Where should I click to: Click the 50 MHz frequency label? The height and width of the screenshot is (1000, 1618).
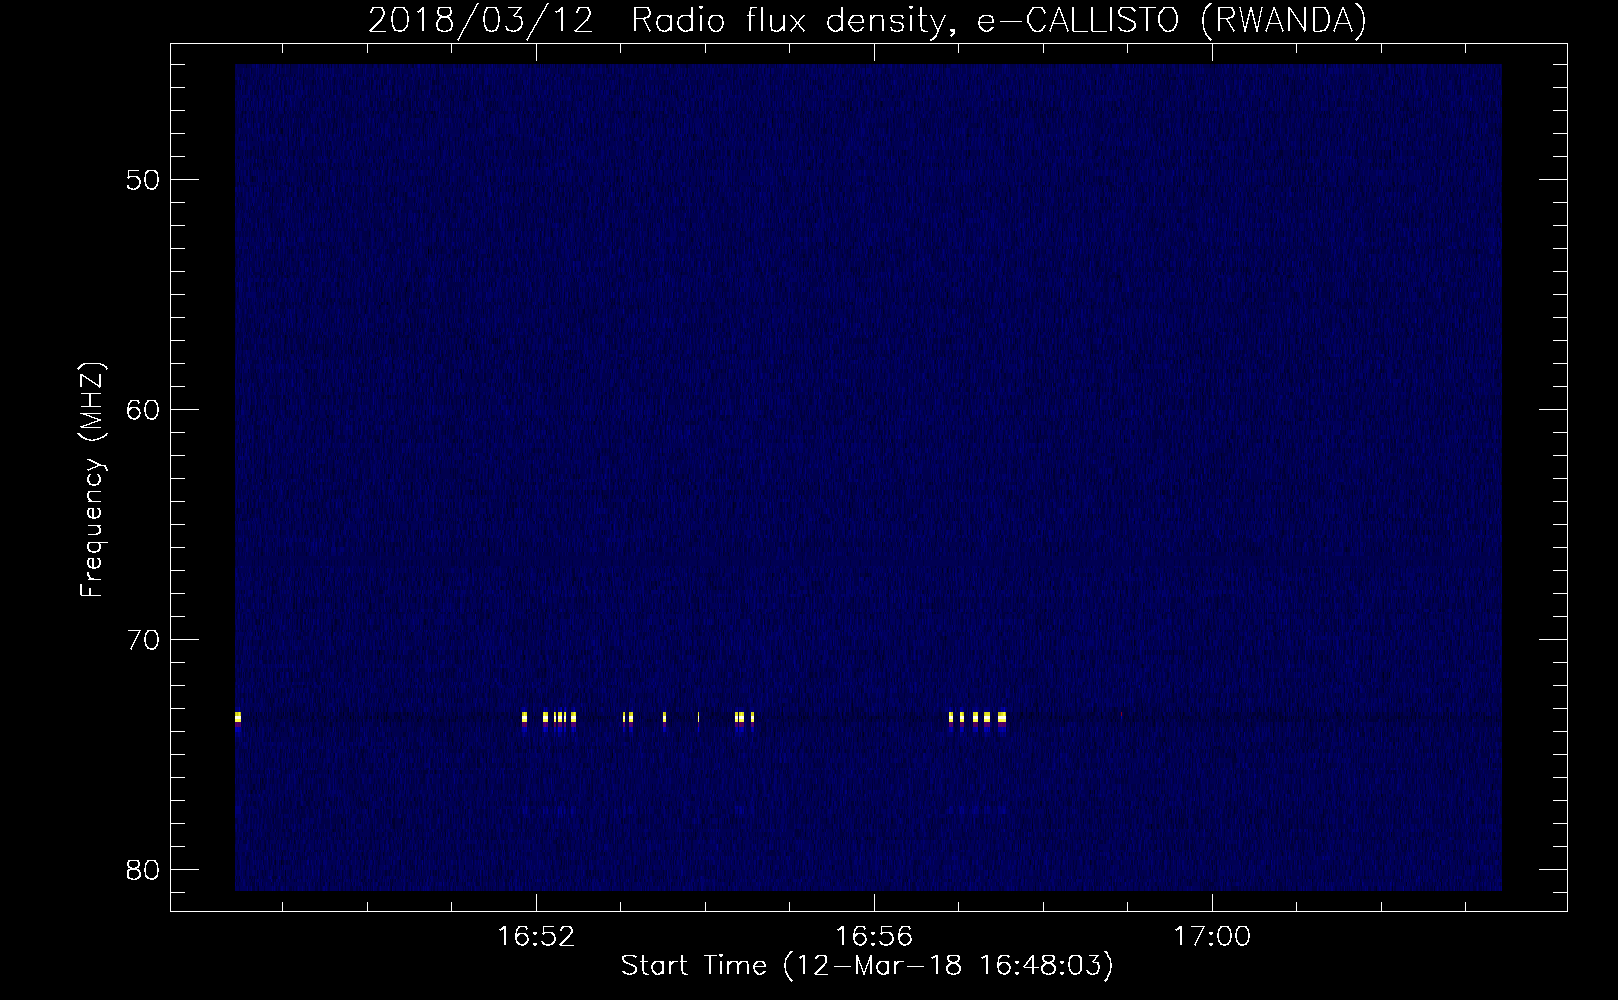click(x=143, y=180)
